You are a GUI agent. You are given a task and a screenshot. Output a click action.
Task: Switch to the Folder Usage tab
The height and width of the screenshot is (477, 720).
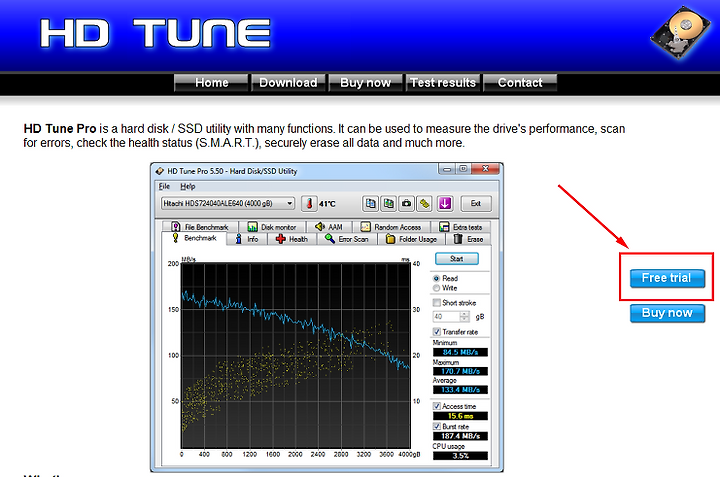[x=412, y=239]
